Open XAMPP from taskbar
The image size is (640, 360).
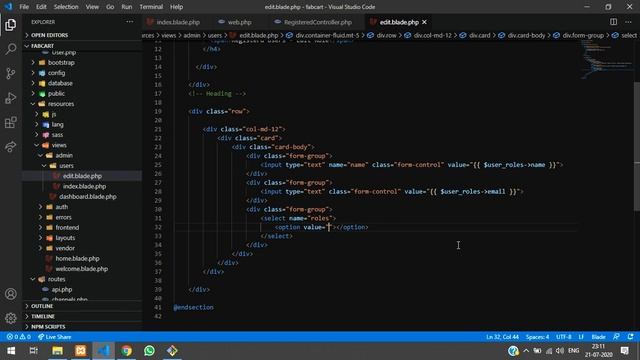pyautogui.click(x=80, y=351)
